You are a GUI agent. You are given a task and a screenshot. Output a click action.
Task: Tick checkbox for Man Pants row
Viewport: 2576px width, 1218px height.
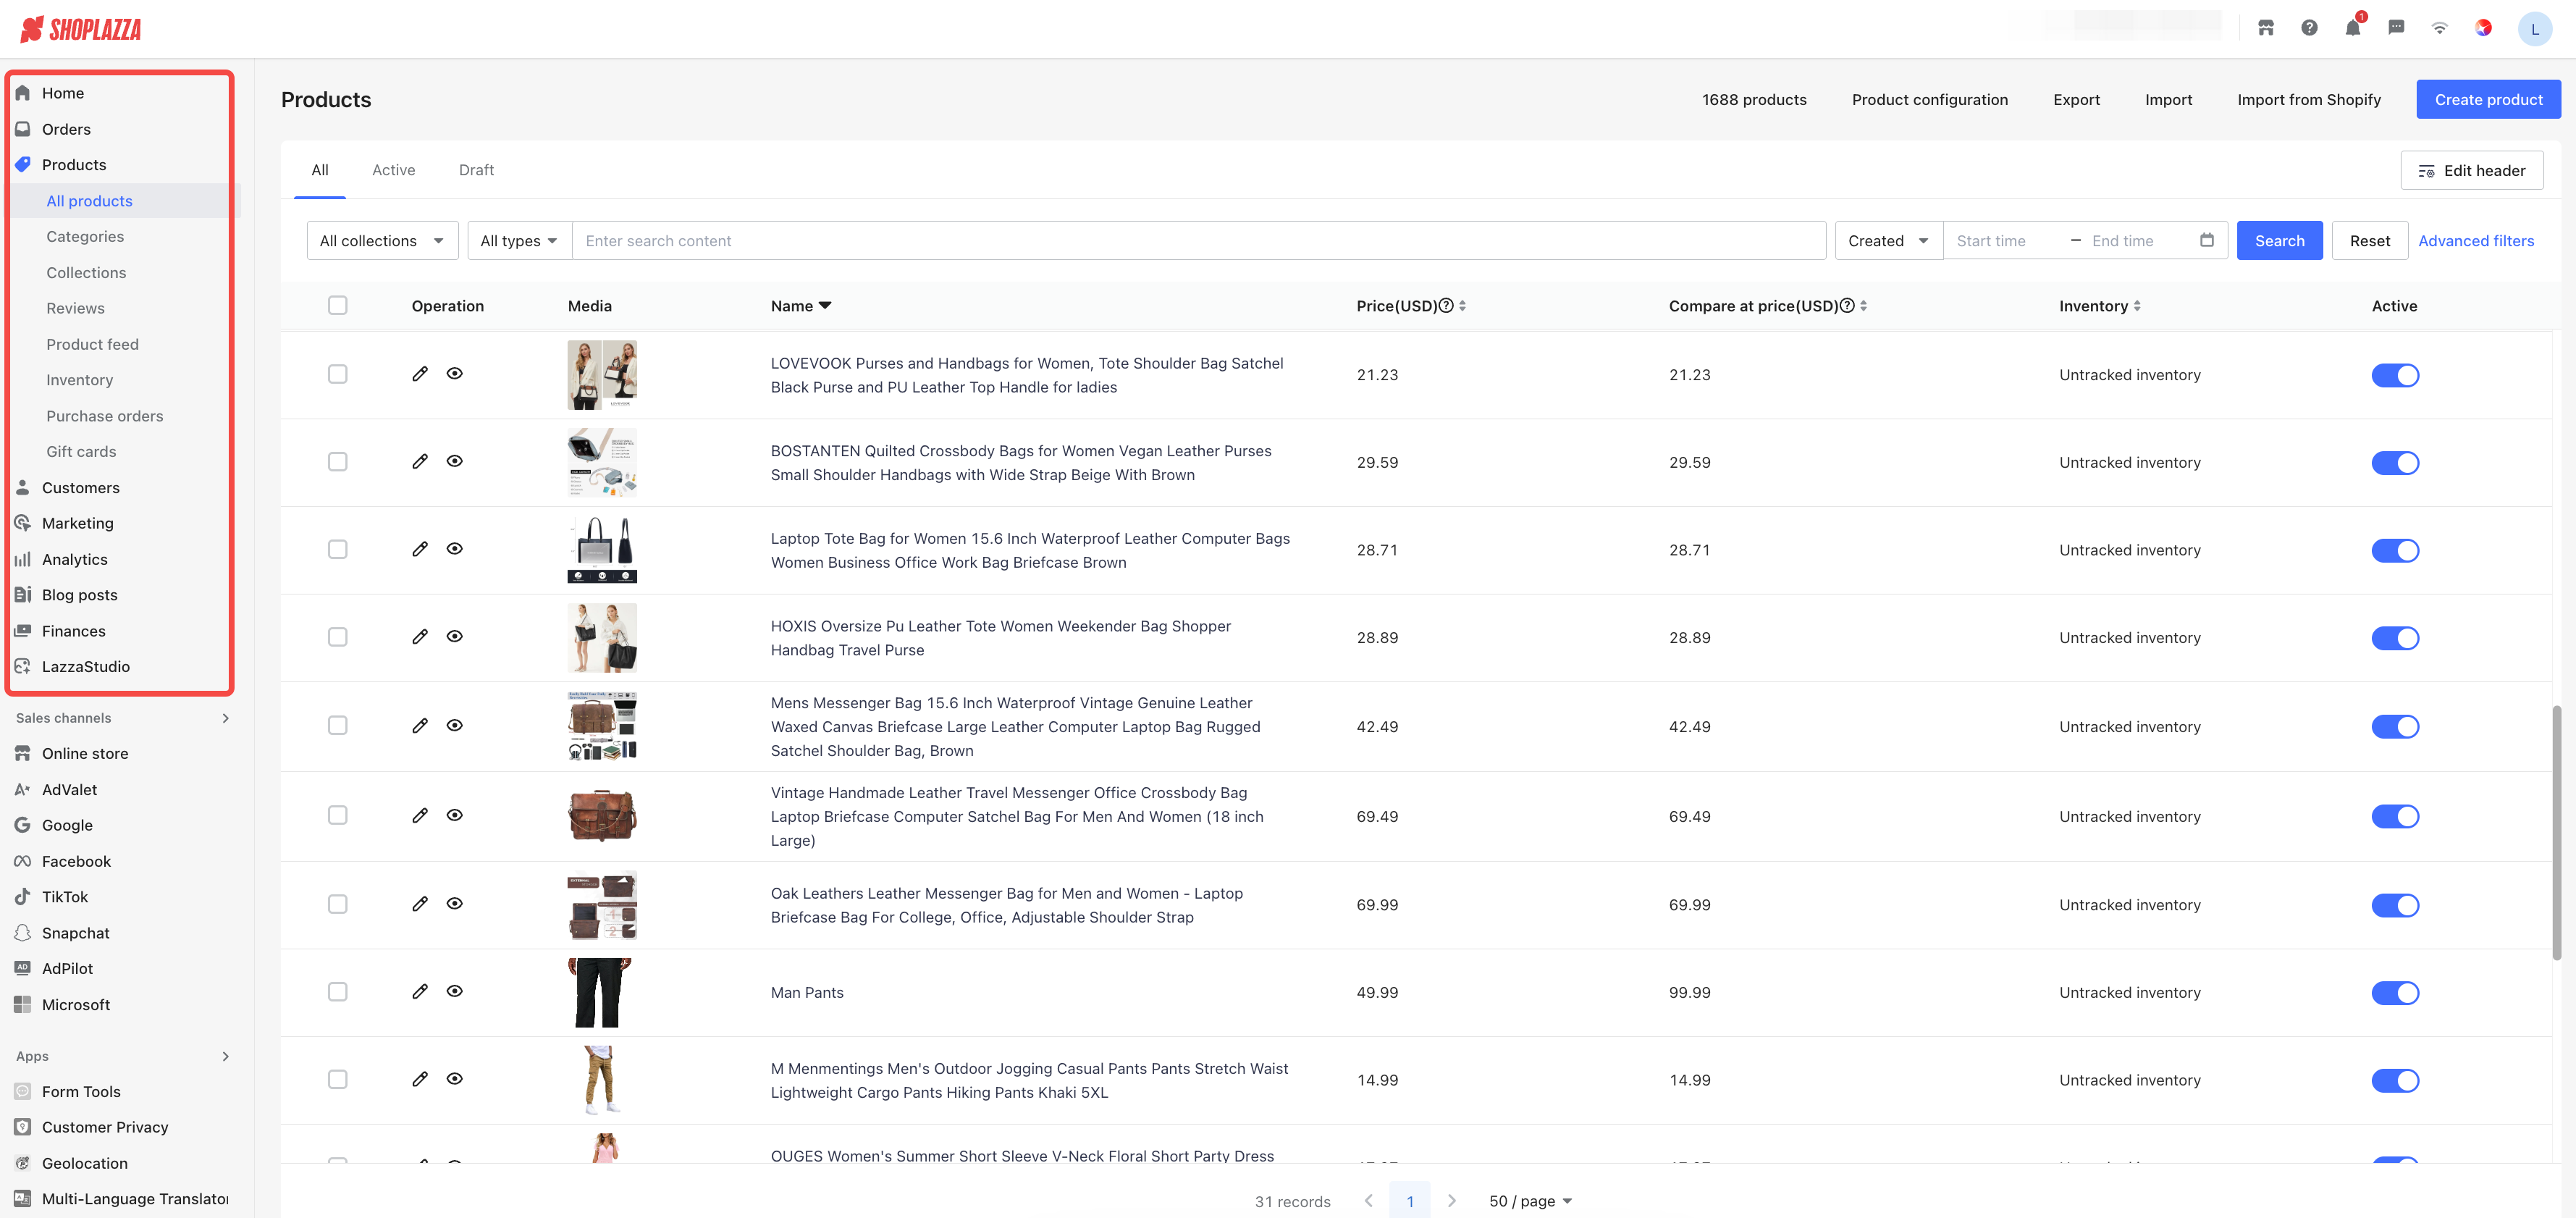338,992
